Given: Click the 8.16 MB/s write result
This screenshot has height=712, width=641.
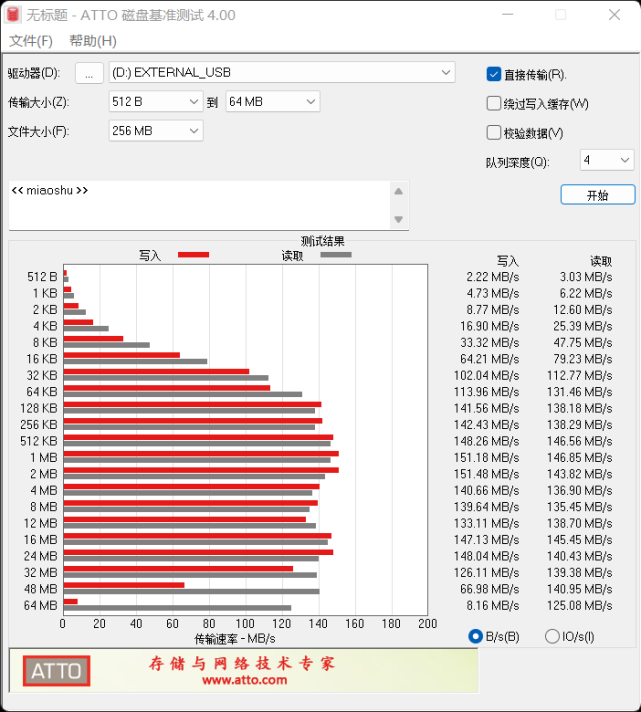Looking at the screenshot, I should (493, 606).
